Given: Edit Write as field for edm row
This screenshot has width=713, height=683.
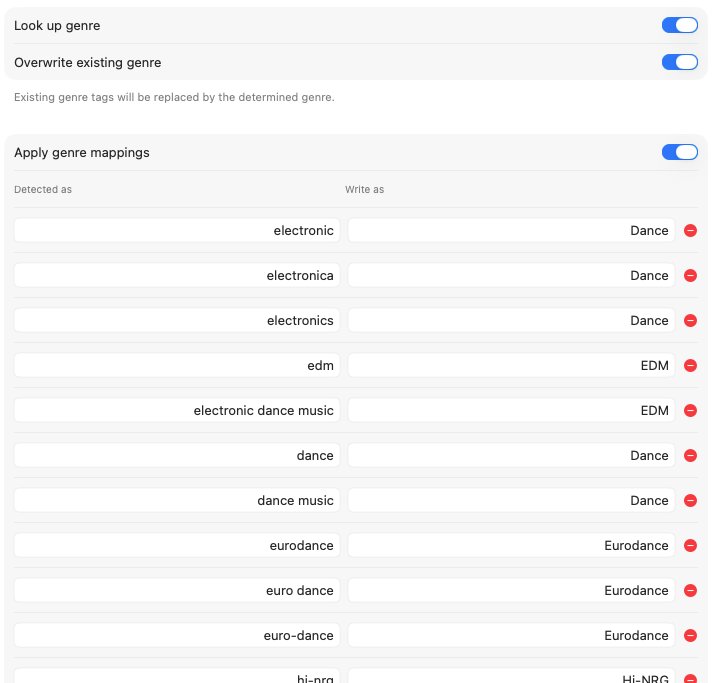Looking at the screenshot, I should [x=511, y=366].
